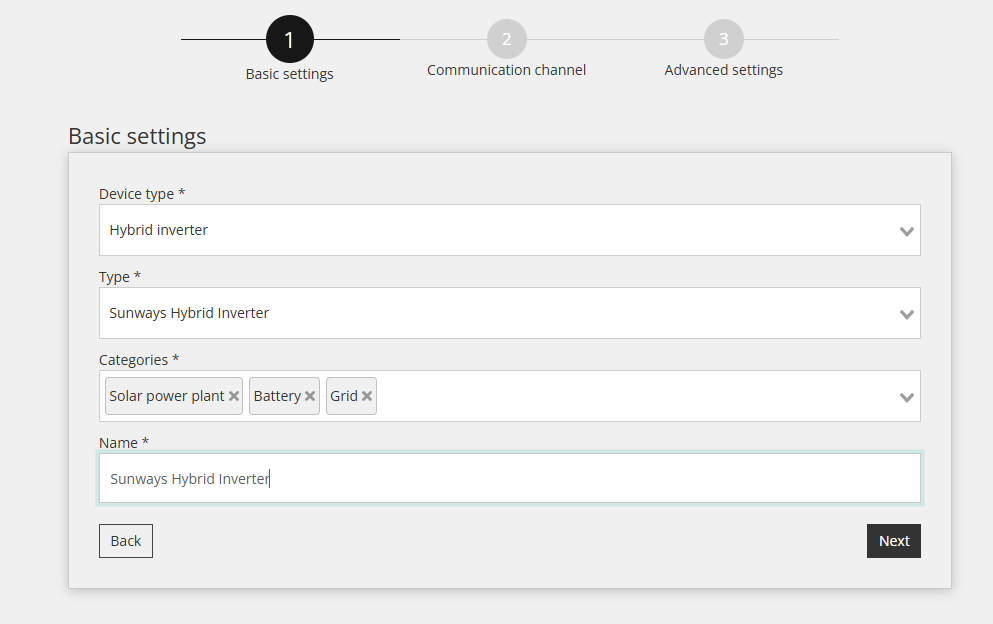
Task: Open the Device type dropdown arrow
Action: pos(907,231)
